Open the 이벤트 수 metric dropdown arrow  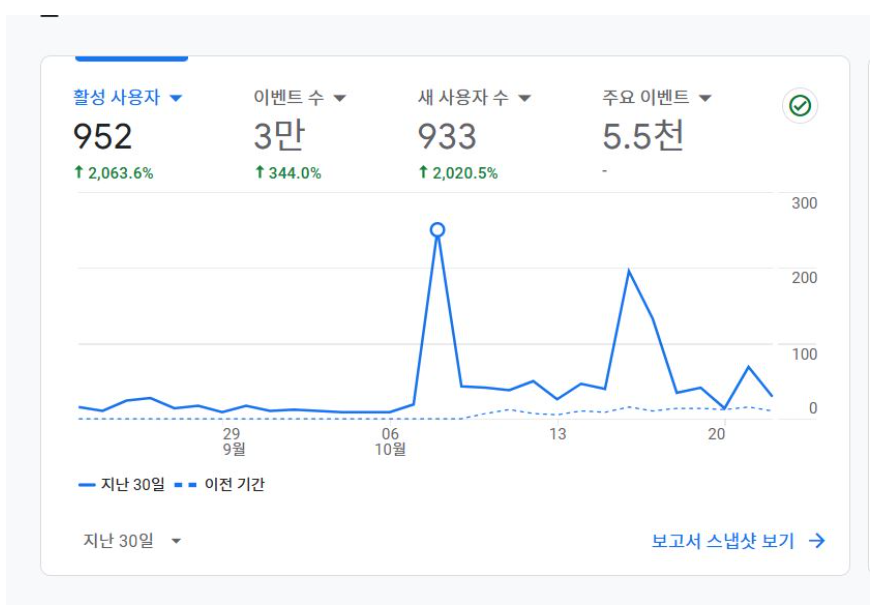(339, 98)
